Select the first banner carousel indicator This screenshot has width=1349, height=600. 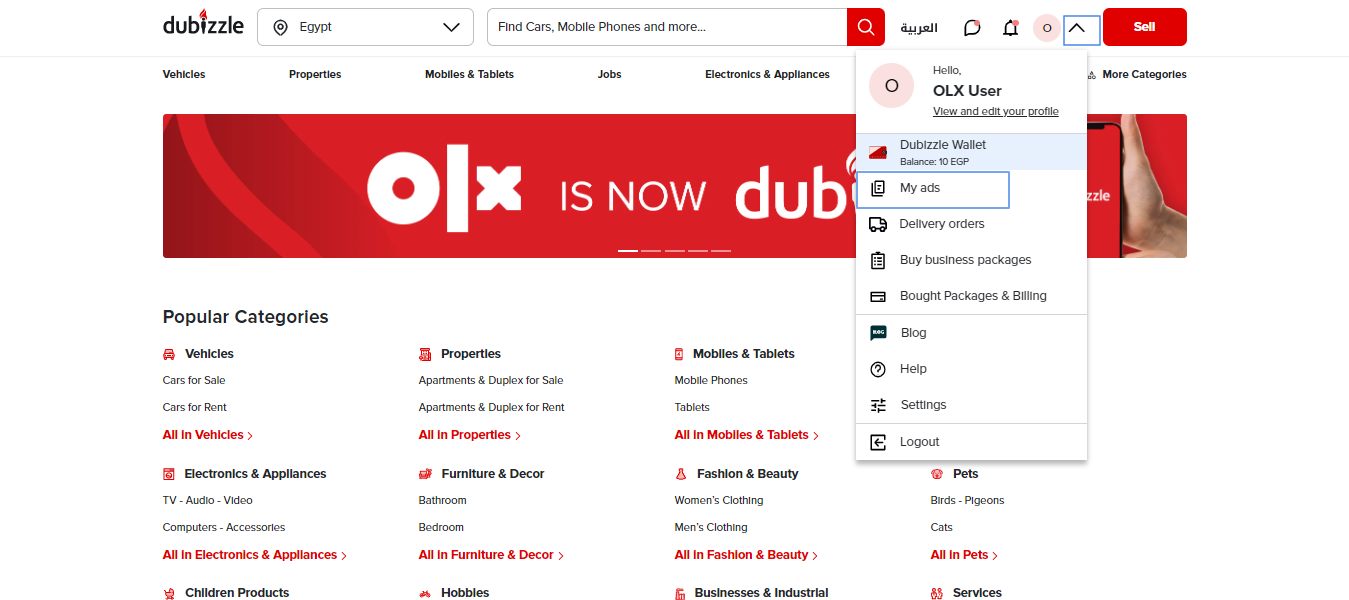click(627, 250)
